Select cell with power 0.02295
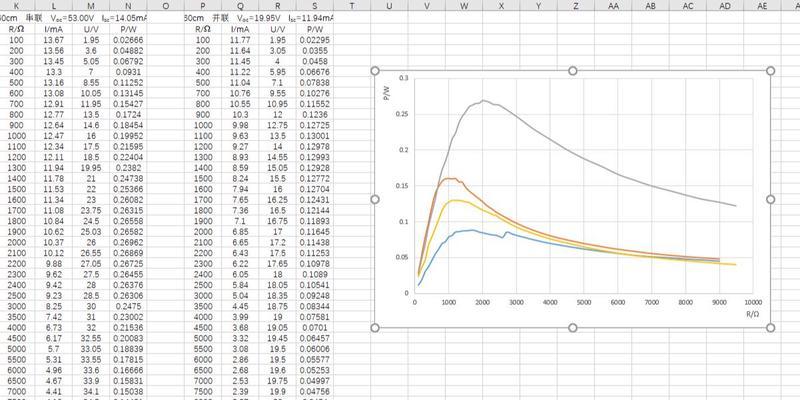Viewport: 800px width, 400px height. 314,40
